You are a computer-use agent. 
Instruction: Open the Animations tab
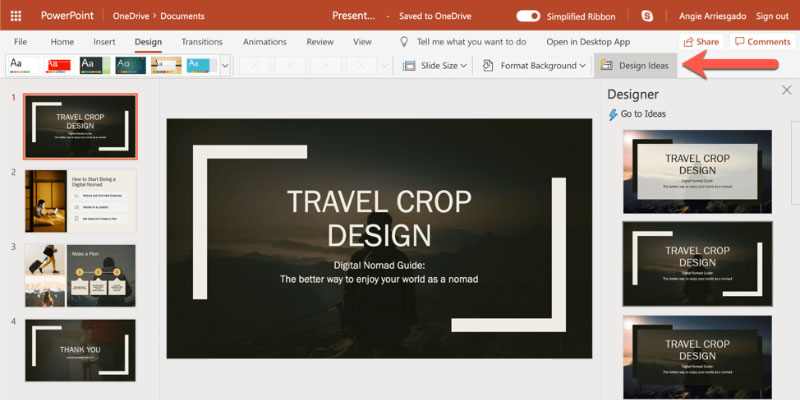pos(265,42)
